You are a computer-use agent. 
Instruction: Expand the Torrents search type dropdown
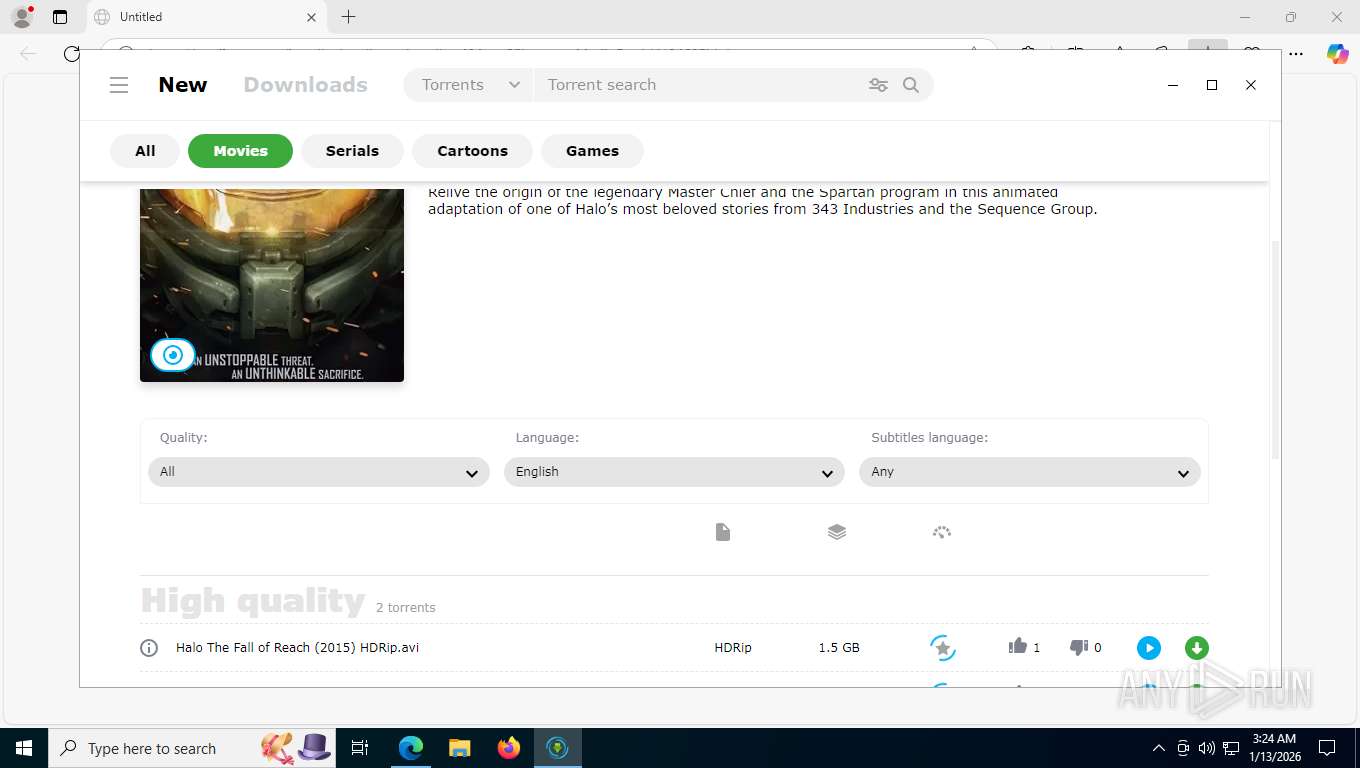pyautogui.click(x=470, y=85)
